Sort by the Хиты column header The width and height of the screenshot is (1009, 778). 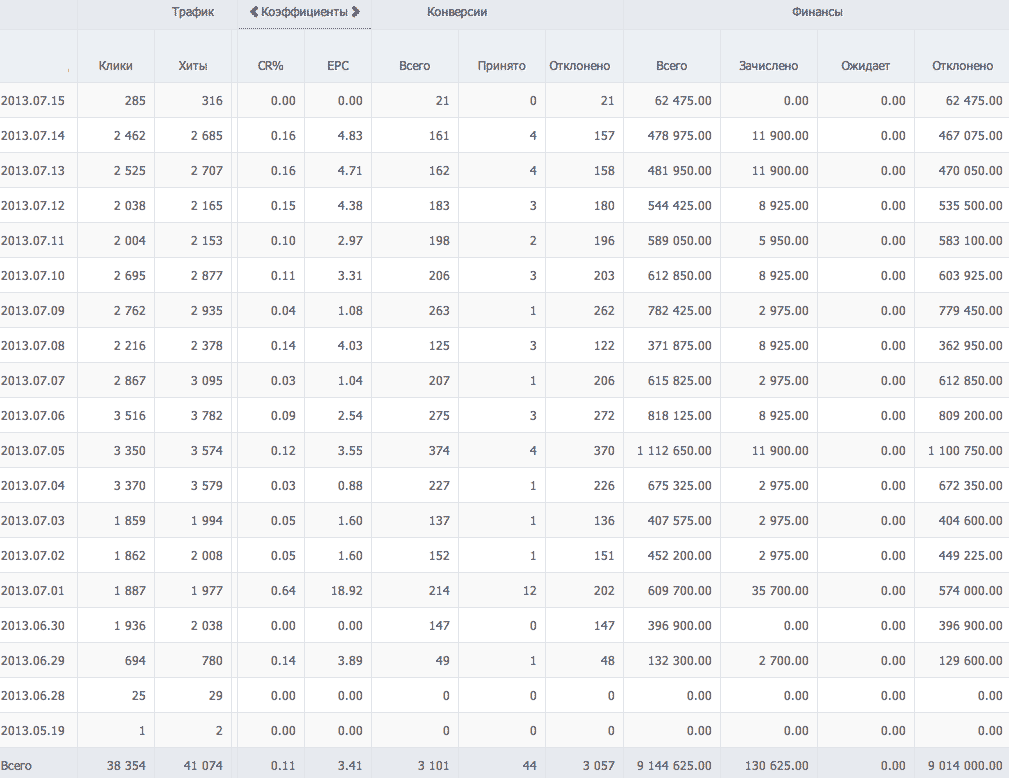pos(192,66)
